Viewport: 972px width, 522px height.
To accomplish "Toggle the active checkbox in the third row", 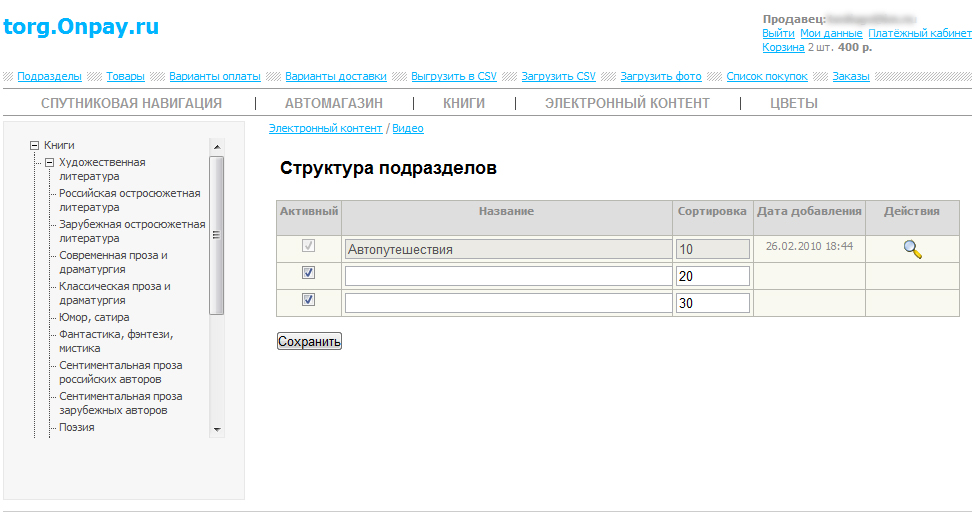I will (x=308, y=300).
